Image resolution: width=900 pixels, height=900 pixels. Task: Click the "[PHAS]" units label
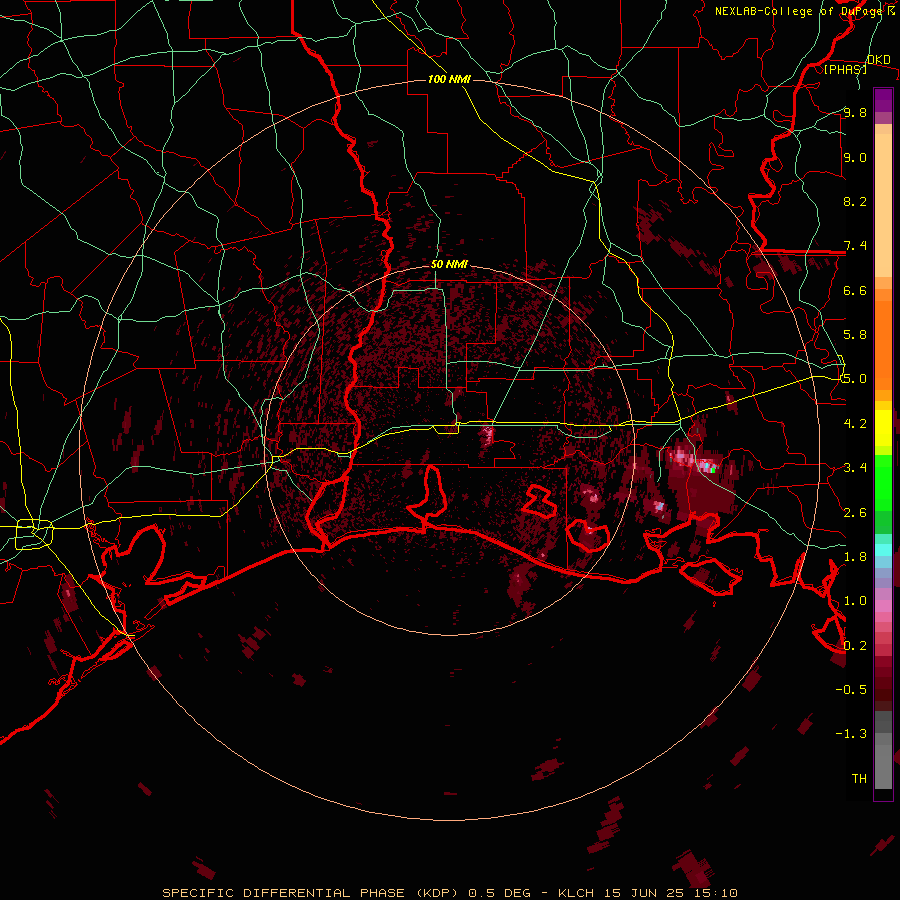[x=845, y=69]
